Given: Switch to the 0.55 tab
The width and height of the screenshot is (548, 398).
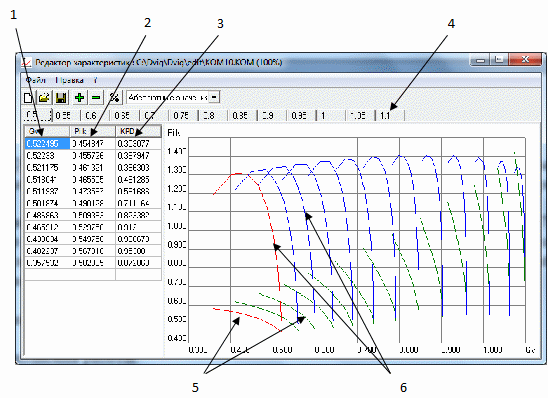Looking at the screenshot, I should click(x=66, y=115).
